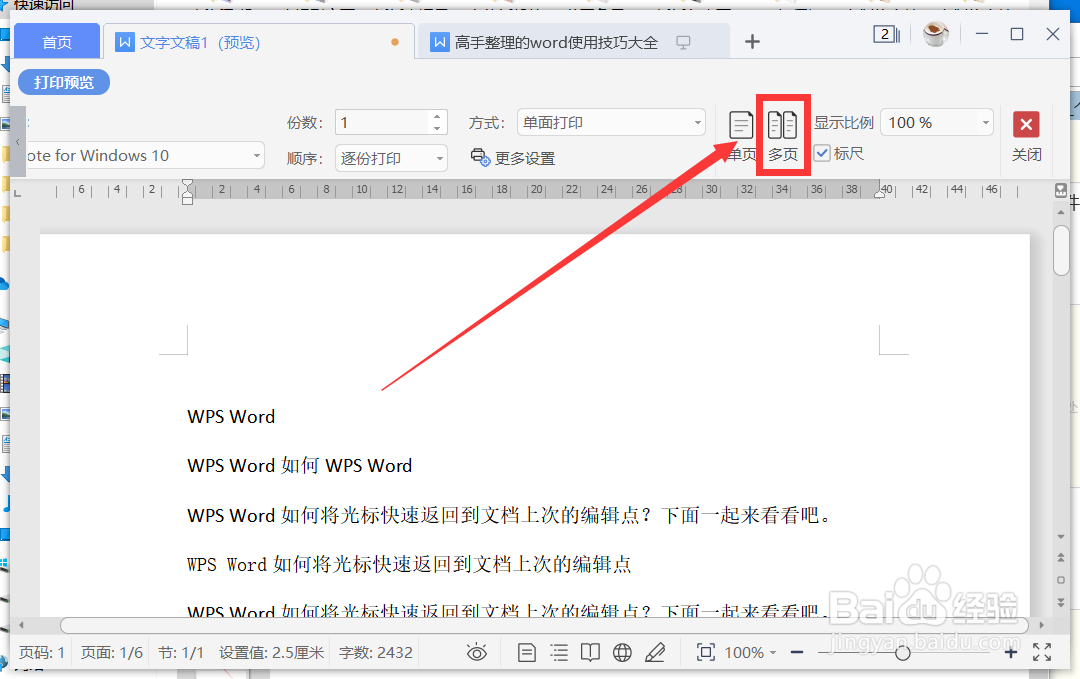This screenshot has height=679, width=1080.
Task: Zoom in with plus button
Action: point(1010,652)
